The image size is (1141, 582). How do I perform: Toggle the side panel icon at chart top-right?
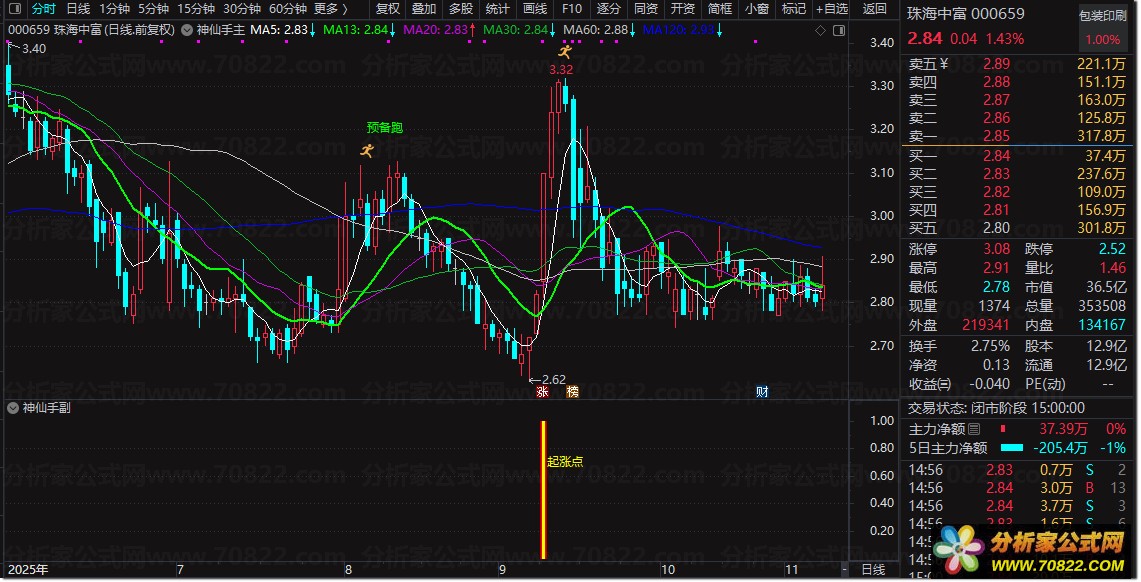point(838,30)
